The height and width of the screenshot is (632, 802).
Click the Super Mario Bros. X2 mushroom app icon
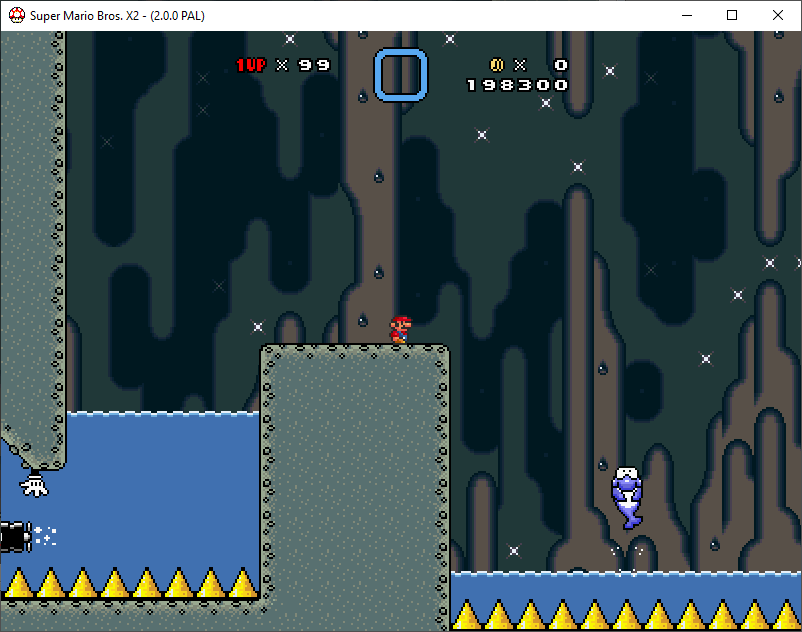coord(17,15)
